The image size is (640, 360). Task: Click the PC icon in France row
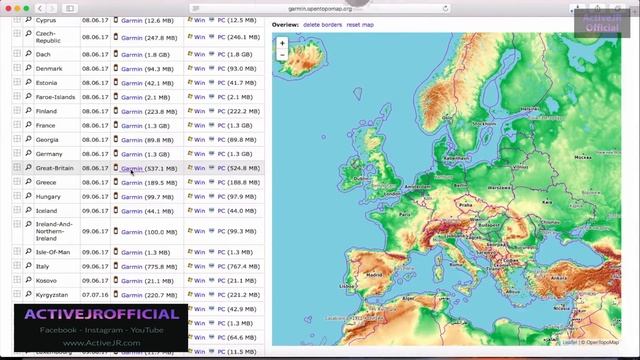[x=211, y=125]
